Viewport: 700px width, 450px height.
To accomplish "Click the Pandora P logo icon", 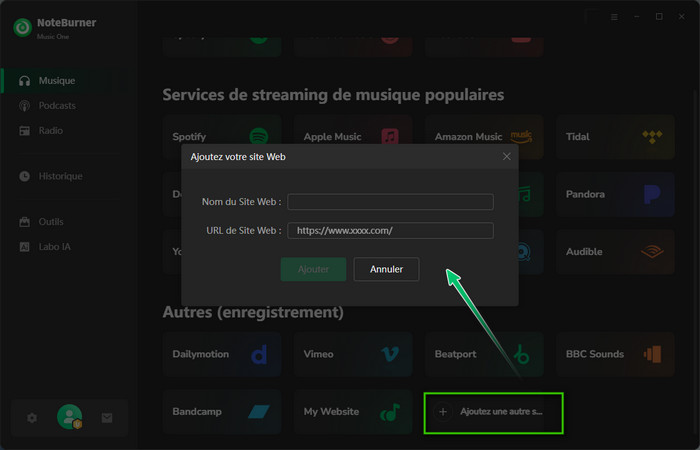I will pos(652,194).
